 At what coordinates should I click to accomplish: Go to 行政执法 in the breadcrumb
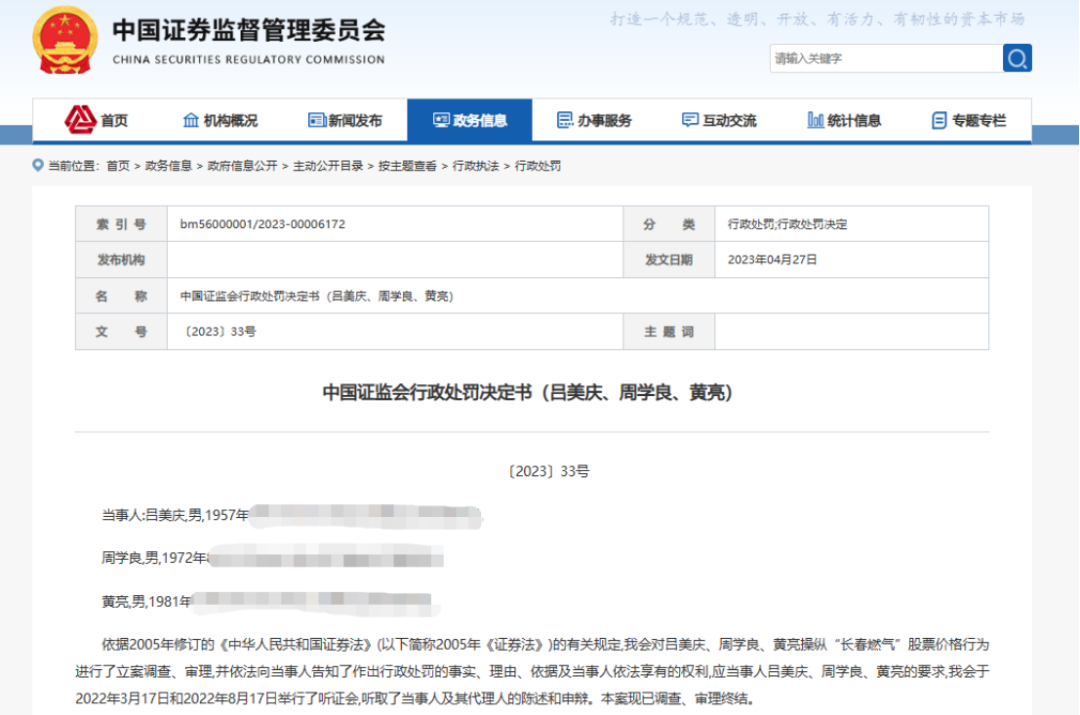tap(475, 166)
